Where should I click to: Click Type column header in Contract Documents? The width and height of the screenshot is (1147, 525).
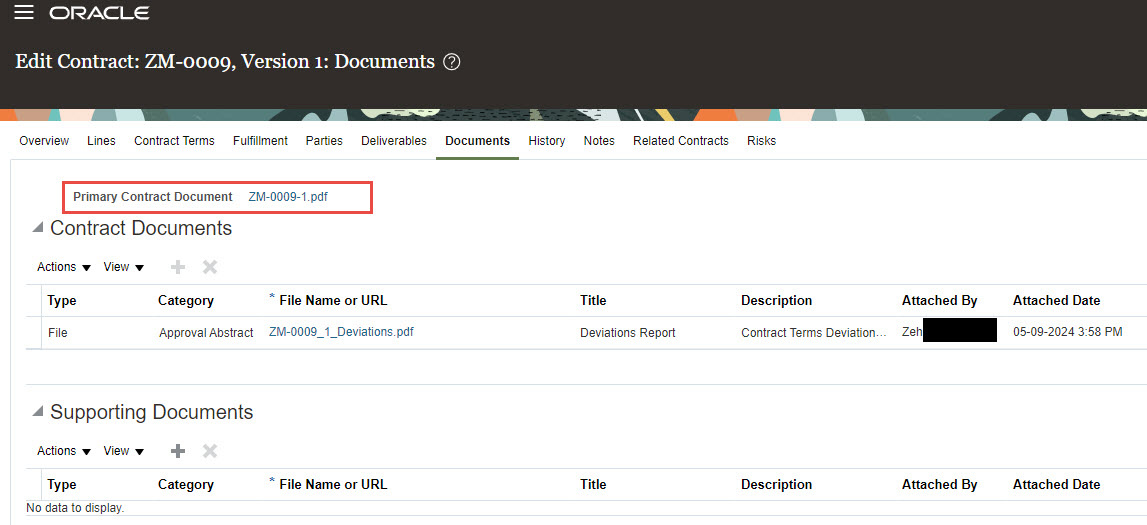[x=61, y=301]
